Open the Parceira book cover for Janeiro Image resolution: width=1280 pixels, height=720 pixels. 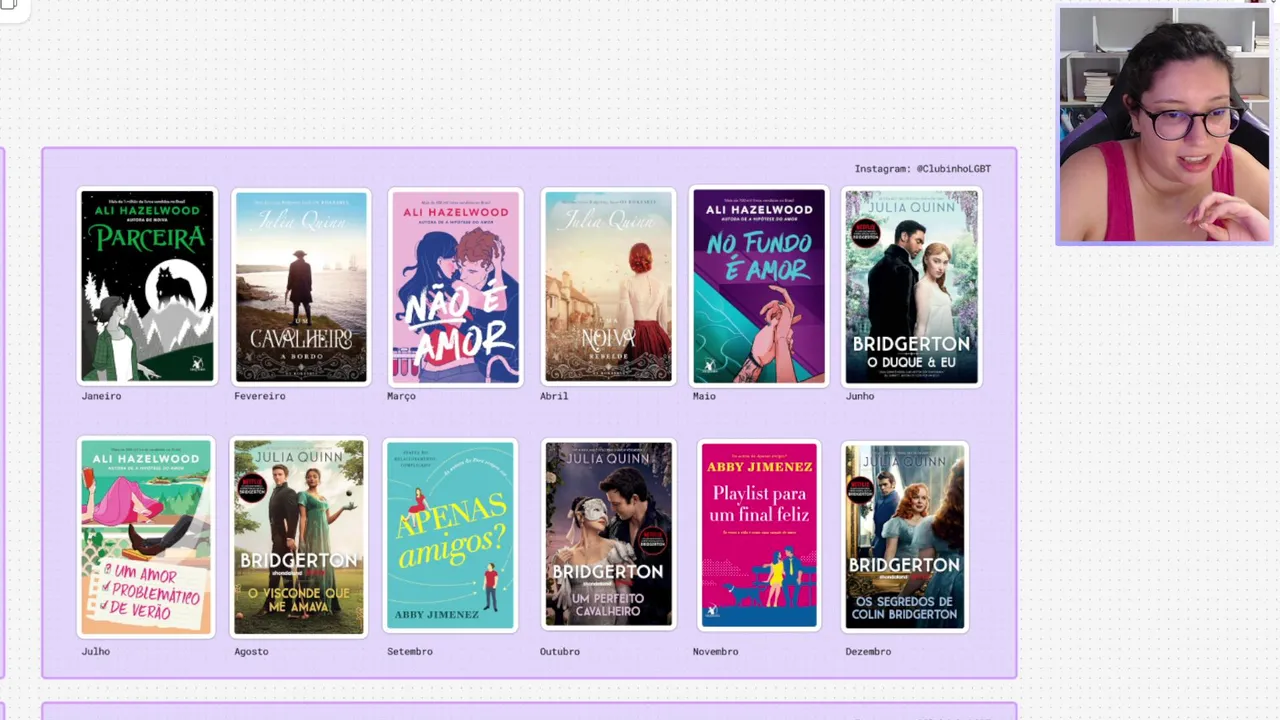coord(147,286)
